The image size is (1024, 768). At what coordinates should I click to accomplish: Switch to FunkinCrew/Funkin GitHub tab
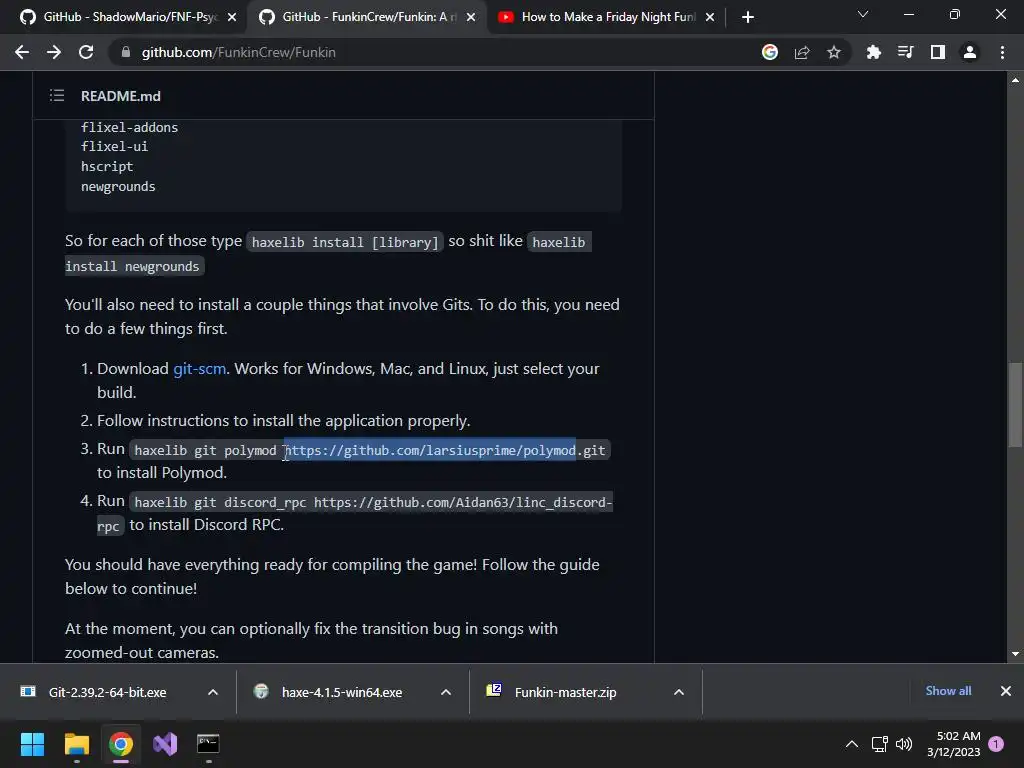click(366, 17)
